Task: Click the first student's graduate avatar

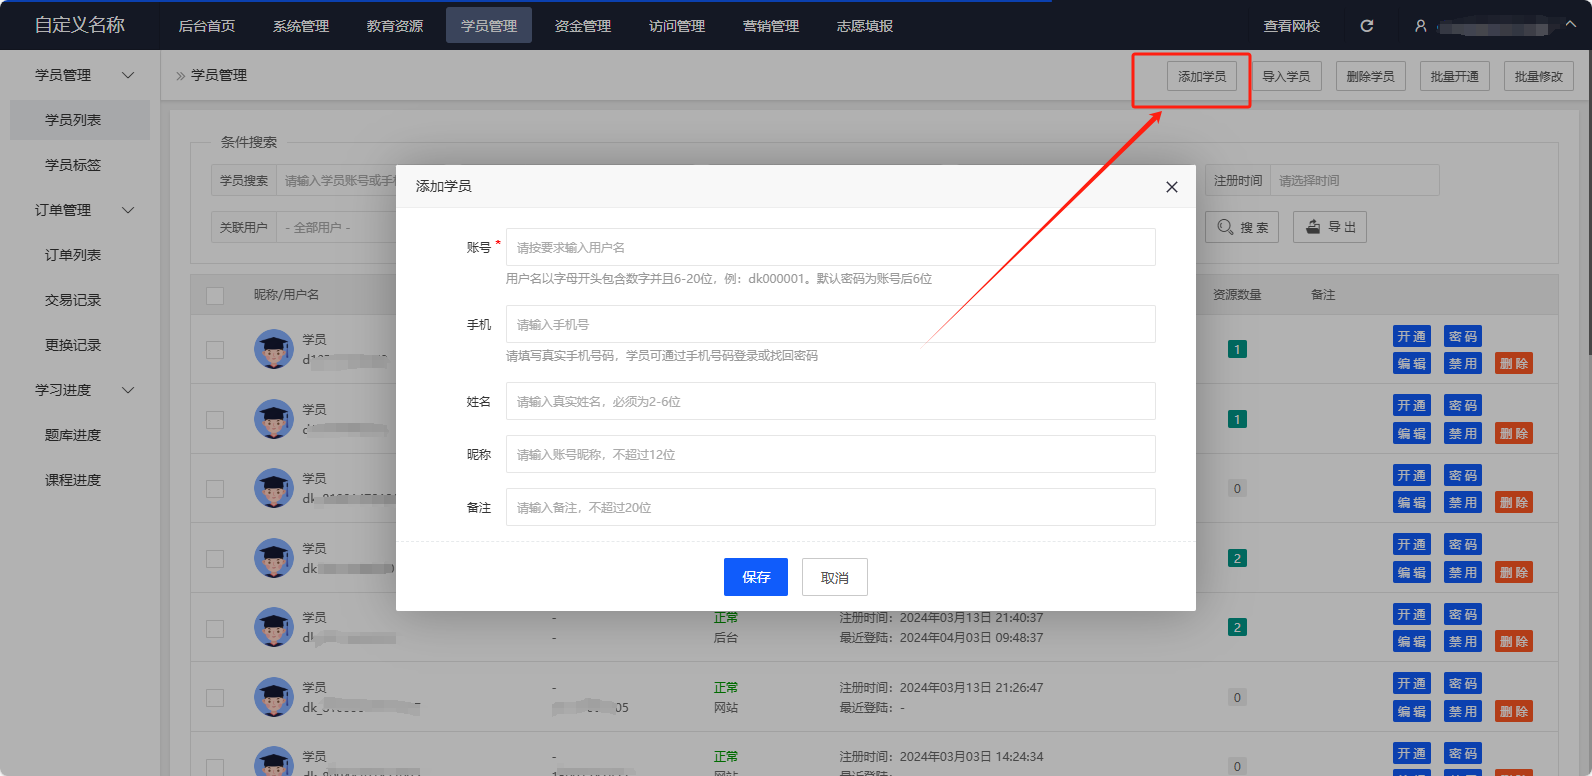Action: pyautogui.click(x=273, y=349)
